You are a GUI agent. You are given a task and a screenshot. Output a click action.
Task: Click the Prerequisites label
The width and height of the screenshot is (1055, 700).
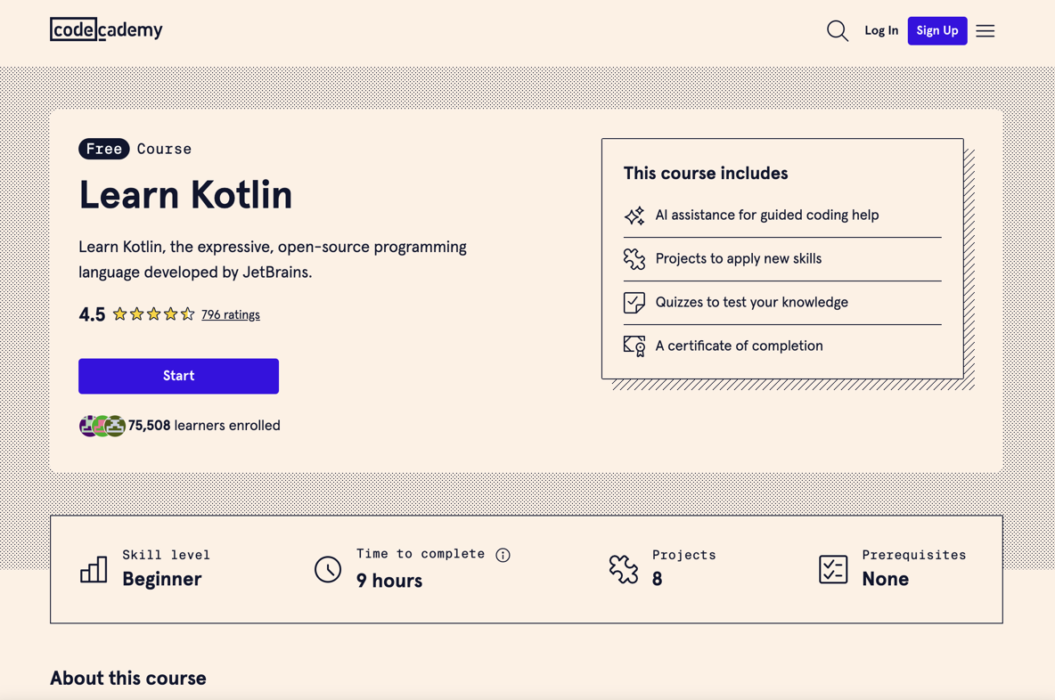914,555
